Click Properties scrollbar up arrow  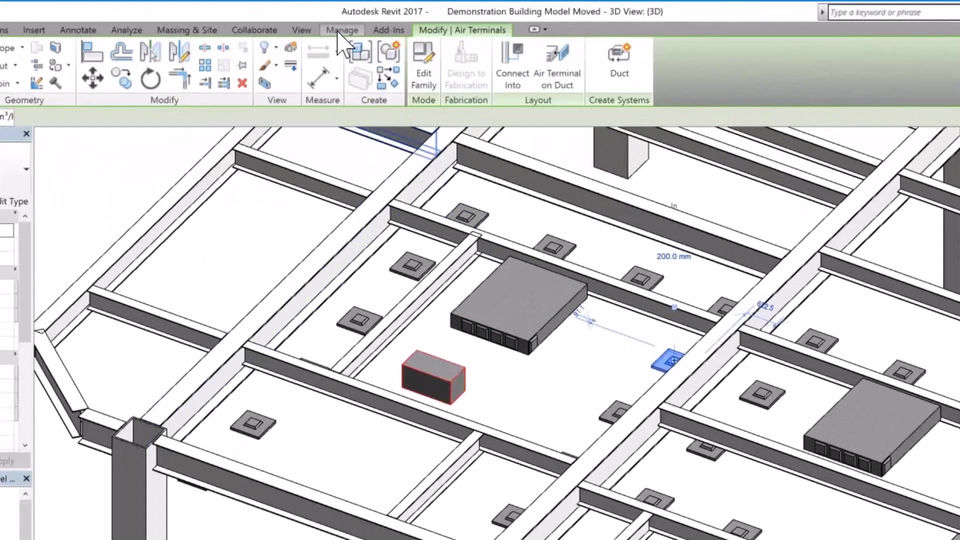coord(25,216)
